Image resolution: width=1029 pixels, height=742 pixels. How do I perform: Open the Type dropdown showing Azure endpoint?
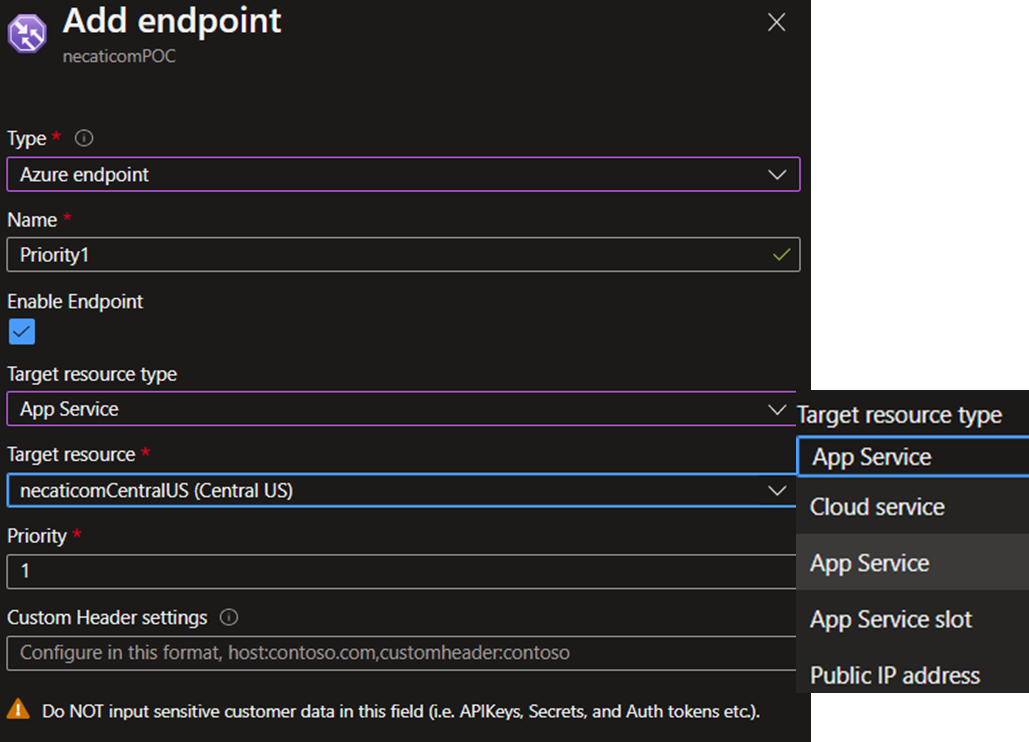coord(403,175)
